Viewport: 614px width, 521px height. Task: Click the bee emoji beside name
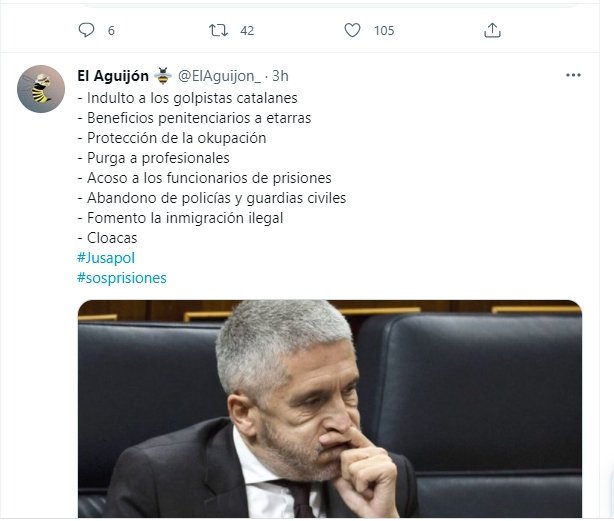163,76
